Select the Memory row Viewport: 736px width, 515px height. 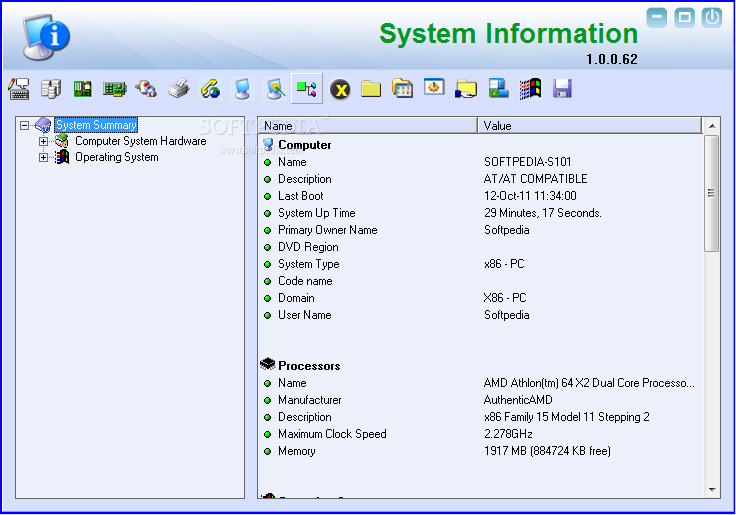[x=481, y=451]
